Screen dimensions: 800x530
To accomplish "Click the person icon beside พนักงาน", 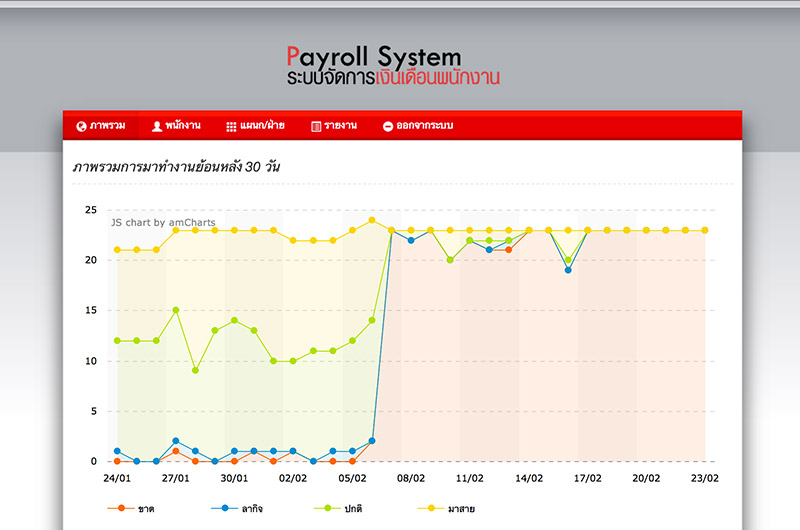I will click(157, 126).
